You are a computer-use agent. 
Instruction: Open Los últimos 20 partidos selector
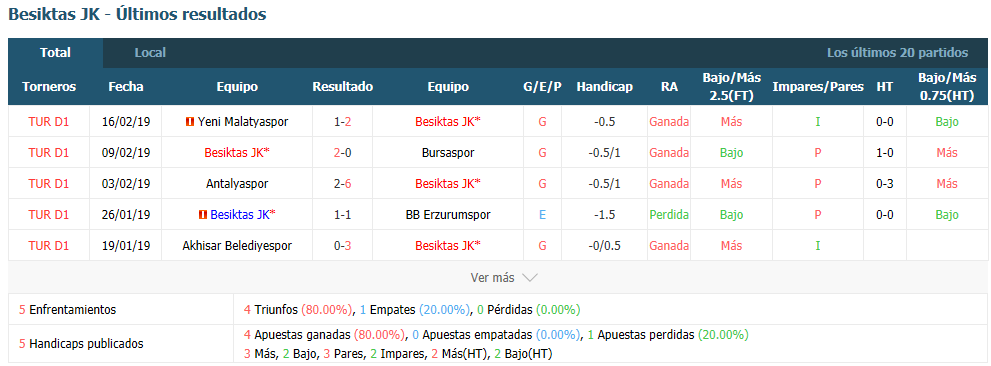897,53
